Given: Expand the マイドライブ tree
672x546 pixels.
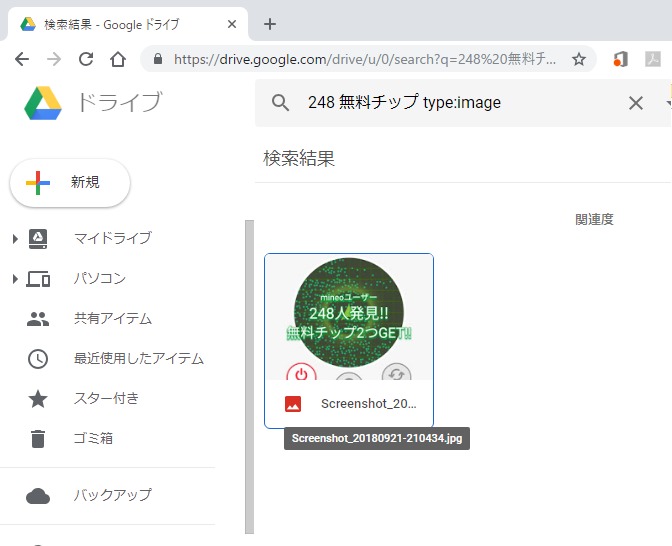Looking at the screenshot, I should (x=15, y=238).
